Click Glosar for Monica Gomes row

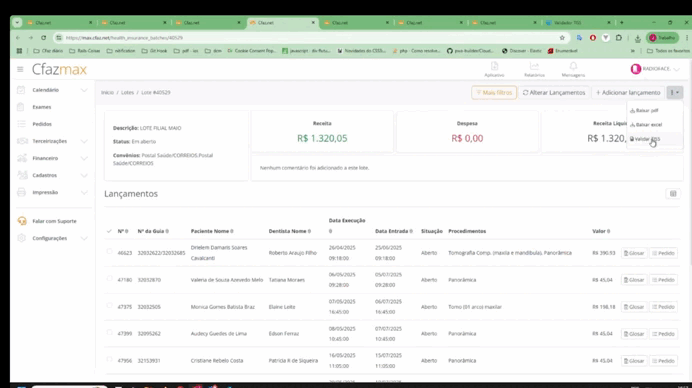pos(634,307)
